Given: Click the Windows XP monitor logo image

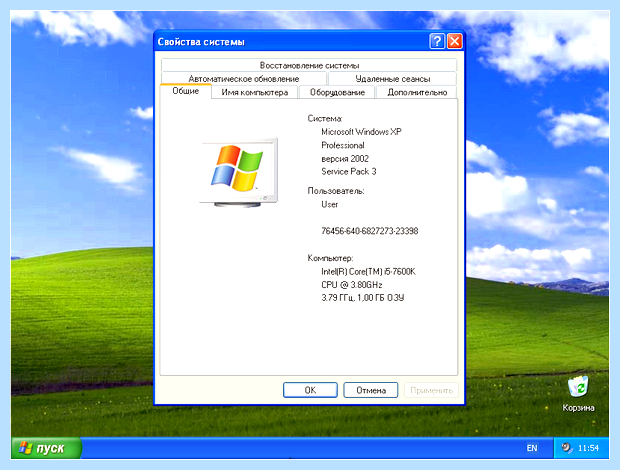Looking at the screenshot, I should tap(239, 172).
